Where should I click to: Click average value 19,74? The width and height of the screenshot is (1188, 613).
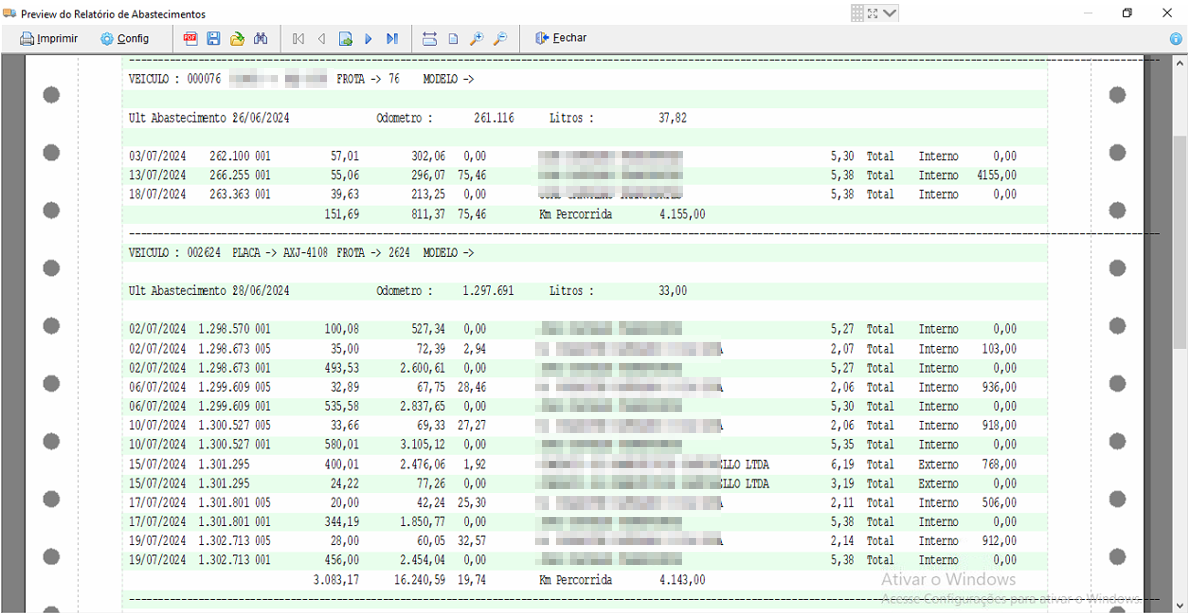click(472, 580)
